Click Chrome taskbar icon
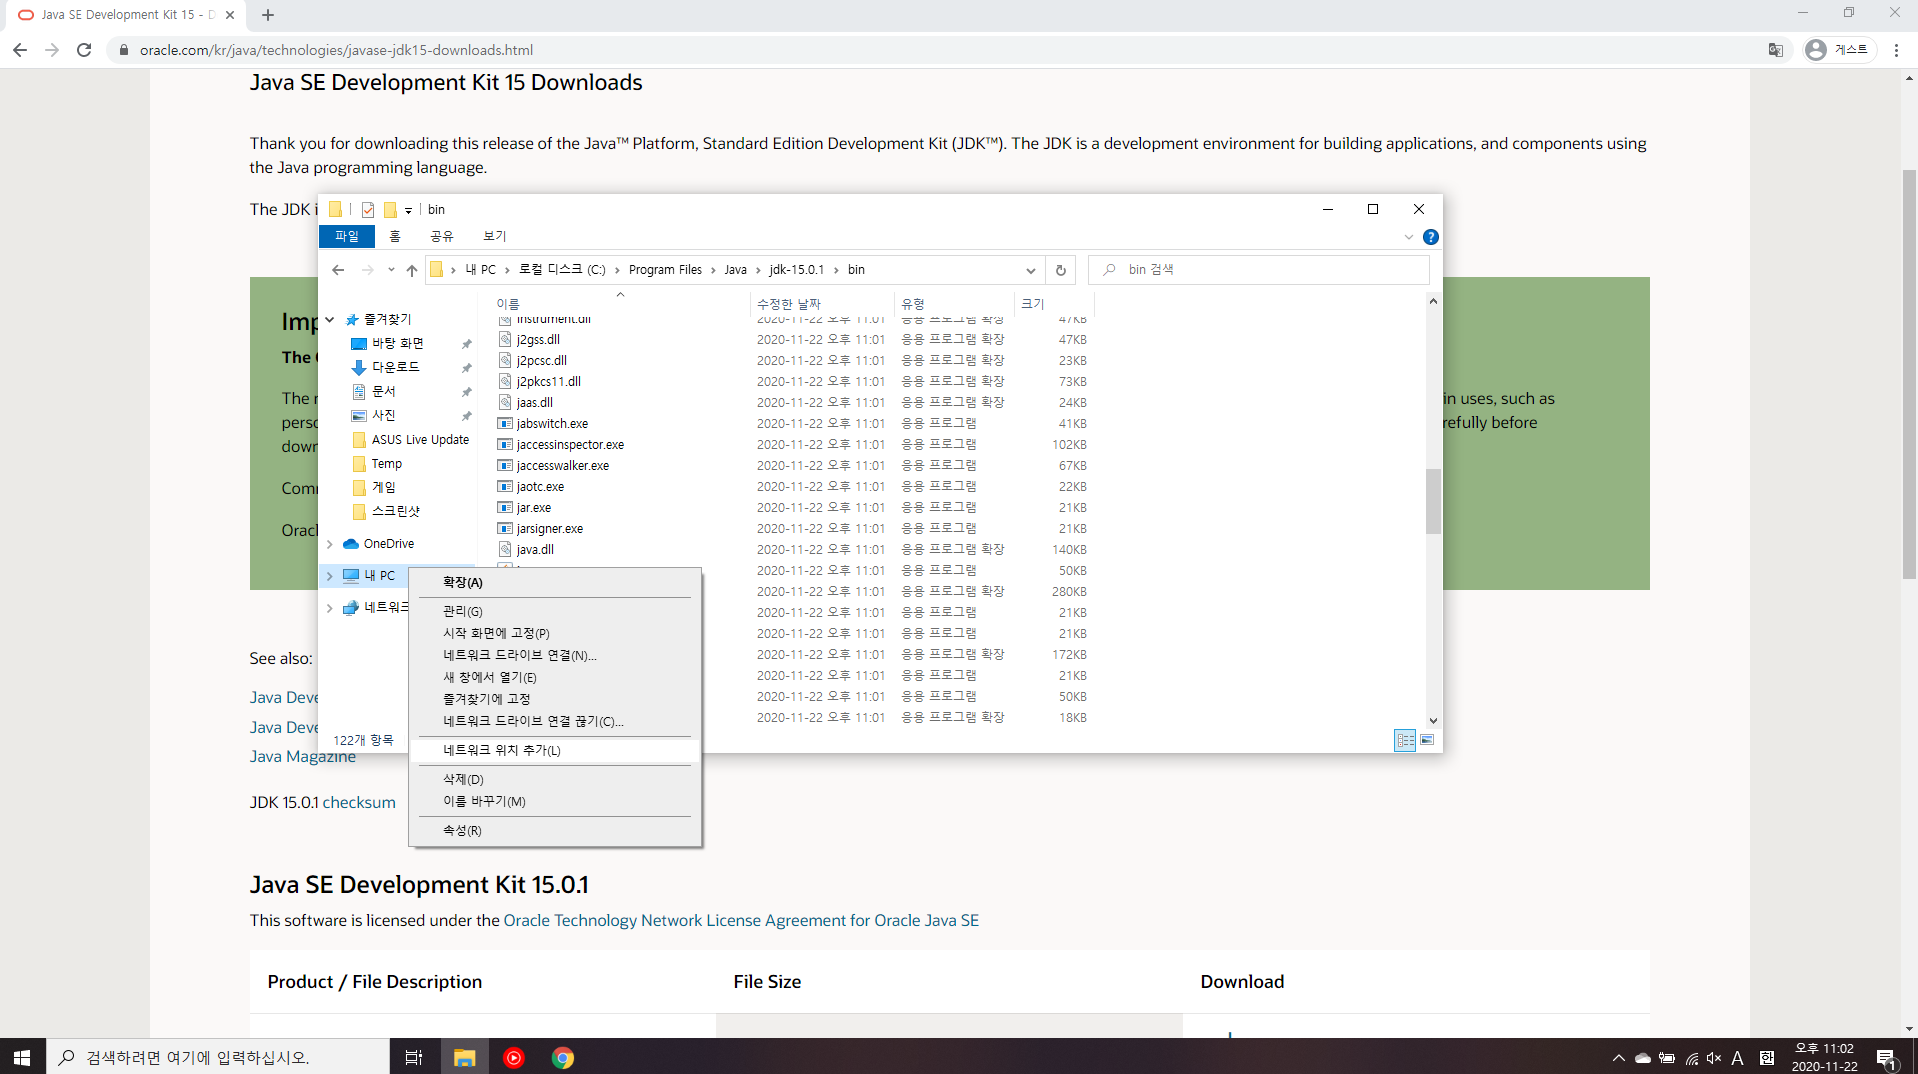Image resolution: width=1918 pixels, height=1074 pixels. pyautogui.click(x=563, y=1057)
